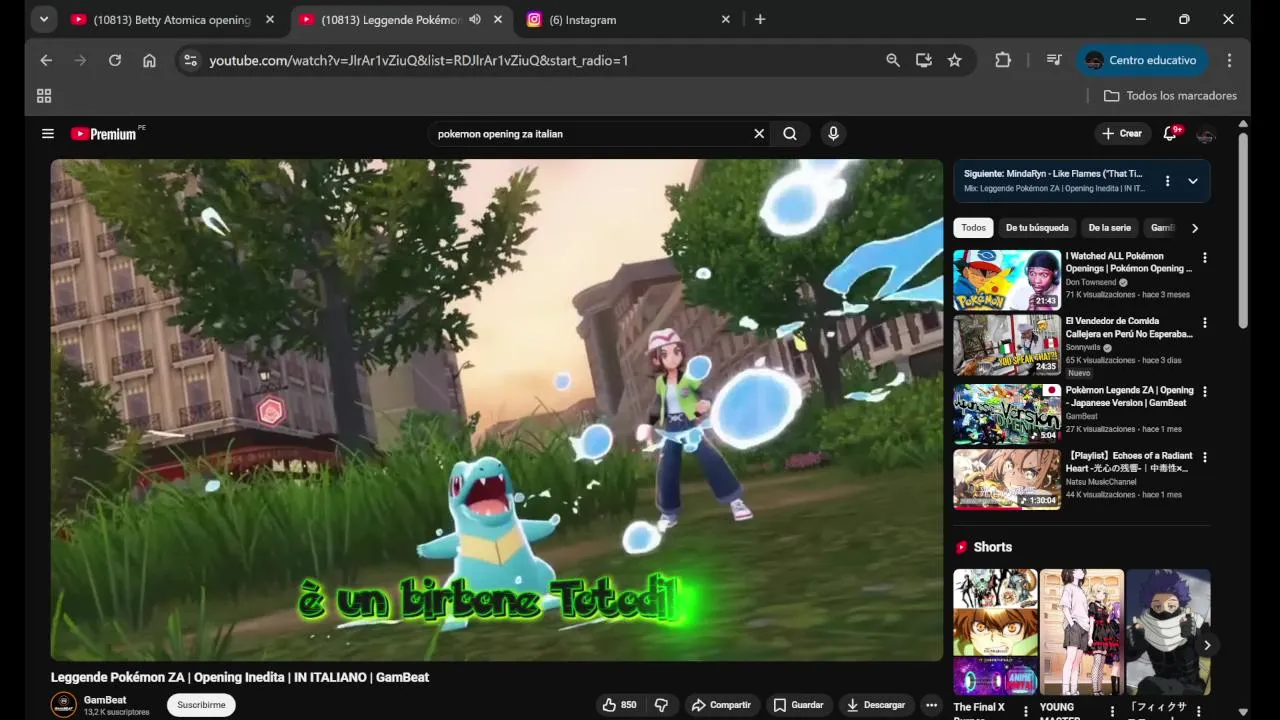Open Centro educativo profile menu

click(1141, 60)
